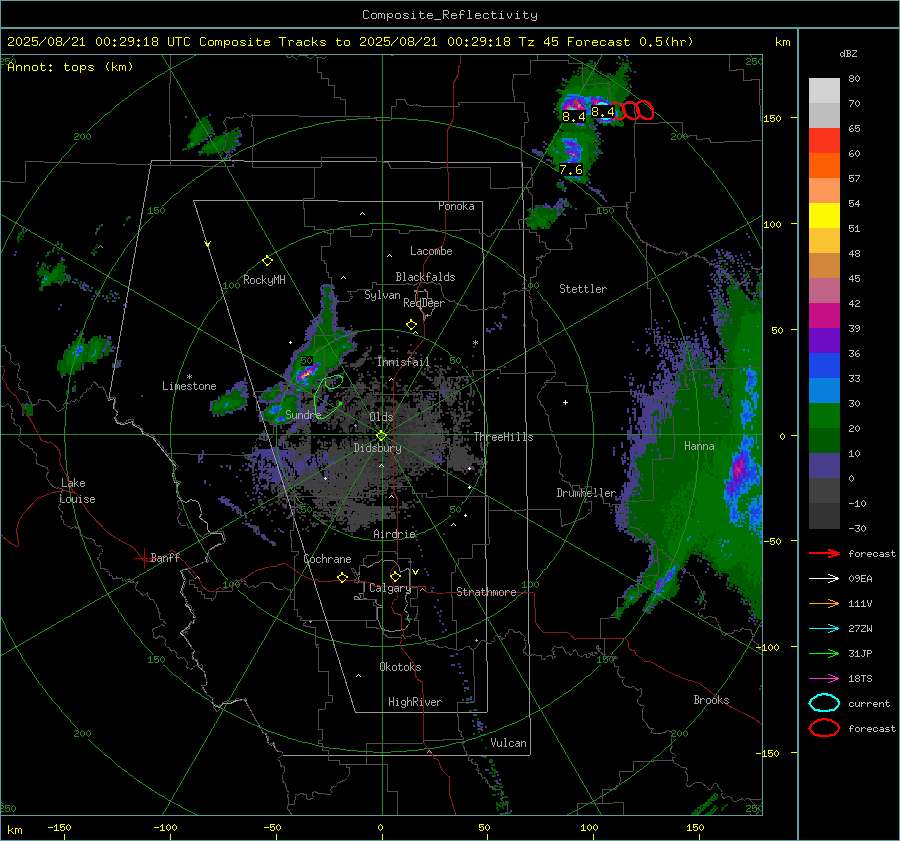Viewport: 900px width, 841px height.
Task: Select the green 31JP arrow legend icon
Action: pos(824,653)
